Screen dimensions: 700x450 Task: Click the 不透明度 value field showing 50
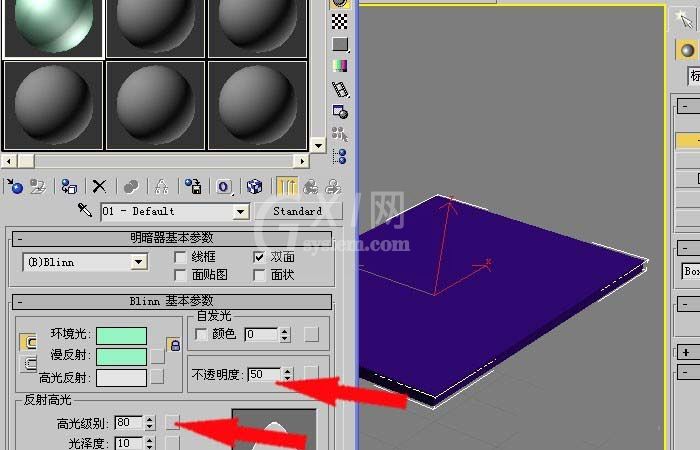click(265, 374)
